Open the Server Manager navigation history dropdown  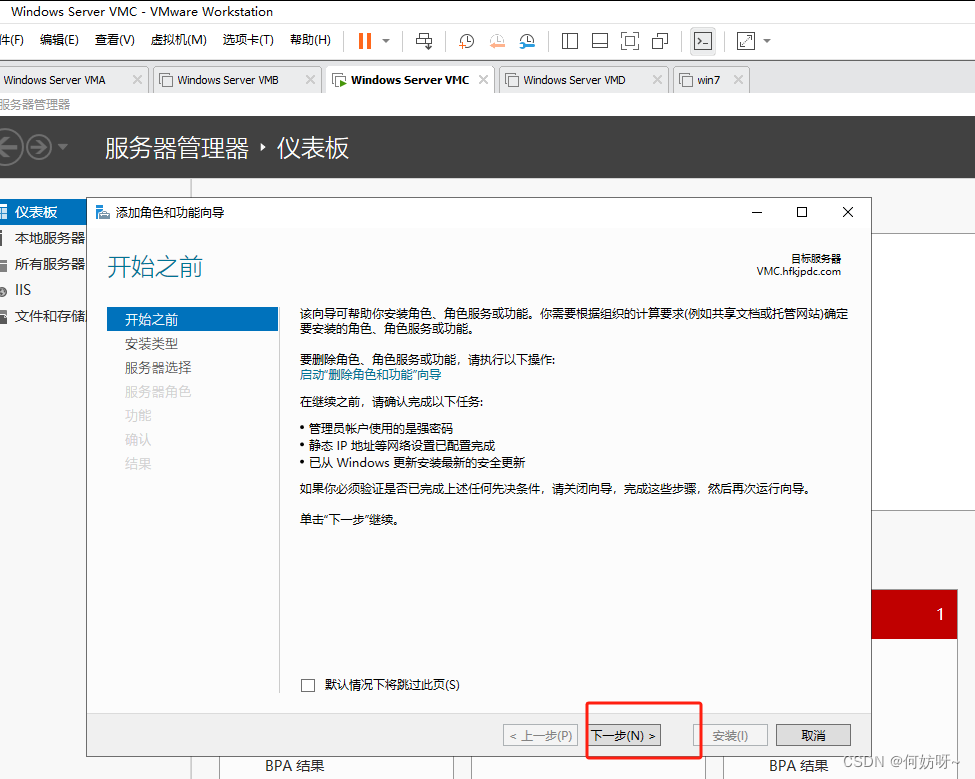coord(63,148)
